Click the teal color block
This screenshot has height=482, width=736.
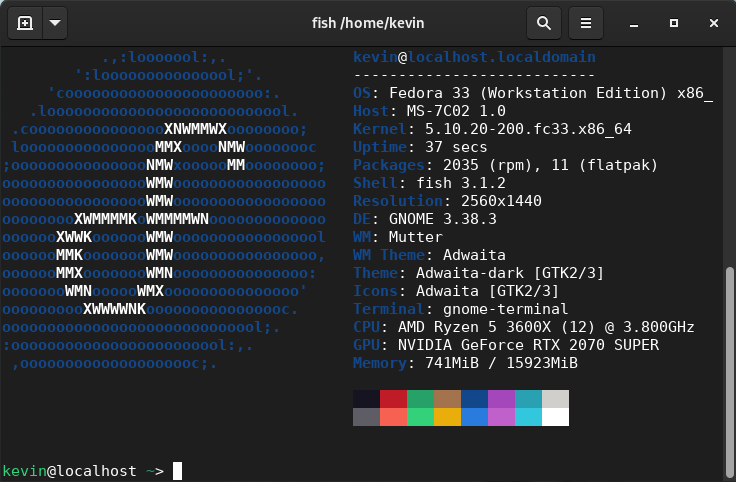tap(528, 399)
